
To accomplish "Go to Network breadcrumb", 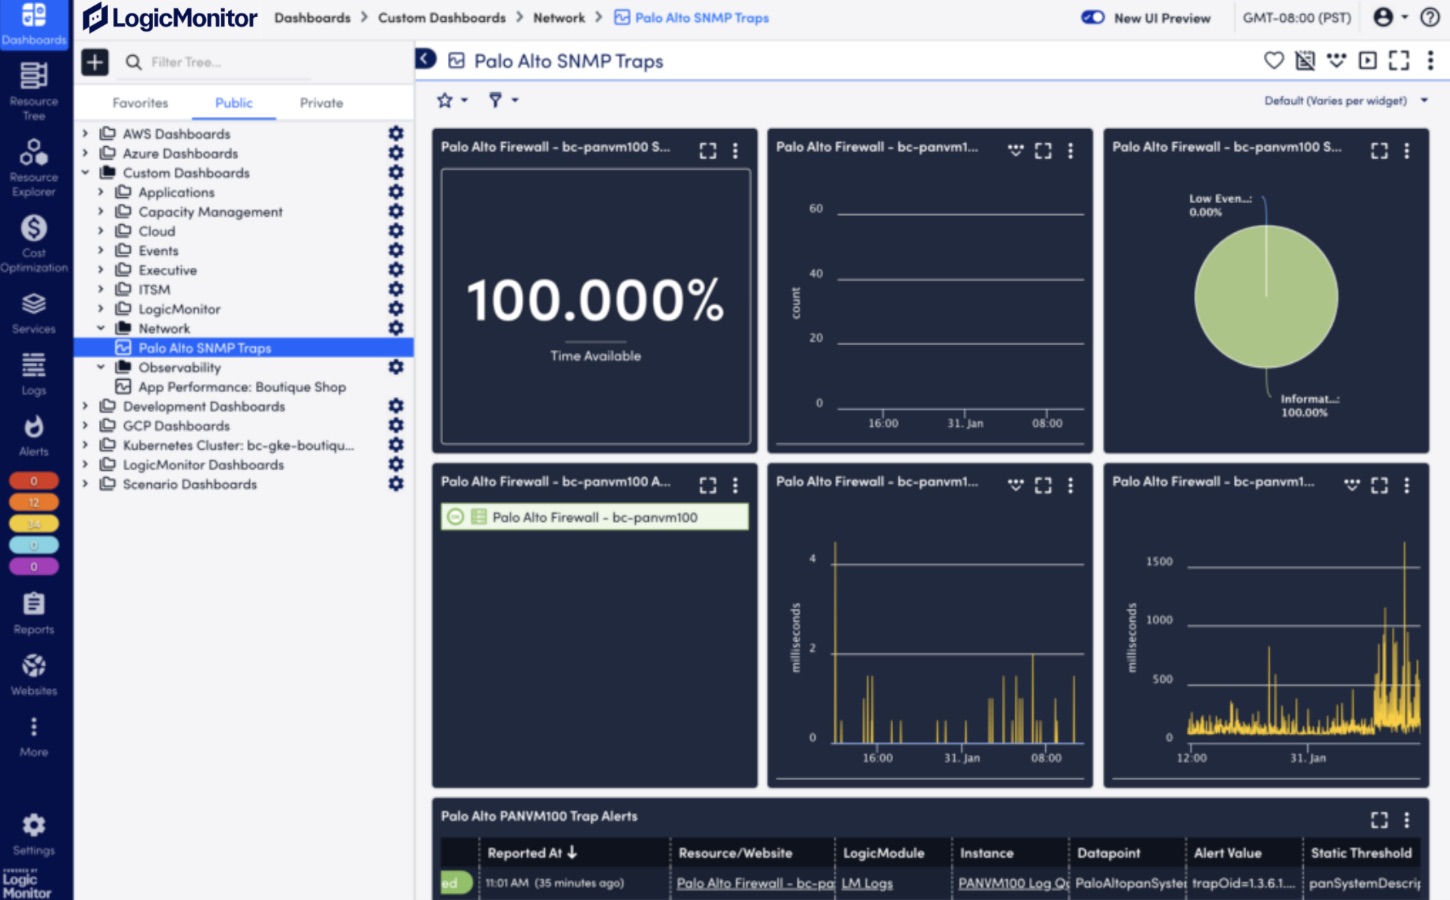I will [x=559, y=18].
